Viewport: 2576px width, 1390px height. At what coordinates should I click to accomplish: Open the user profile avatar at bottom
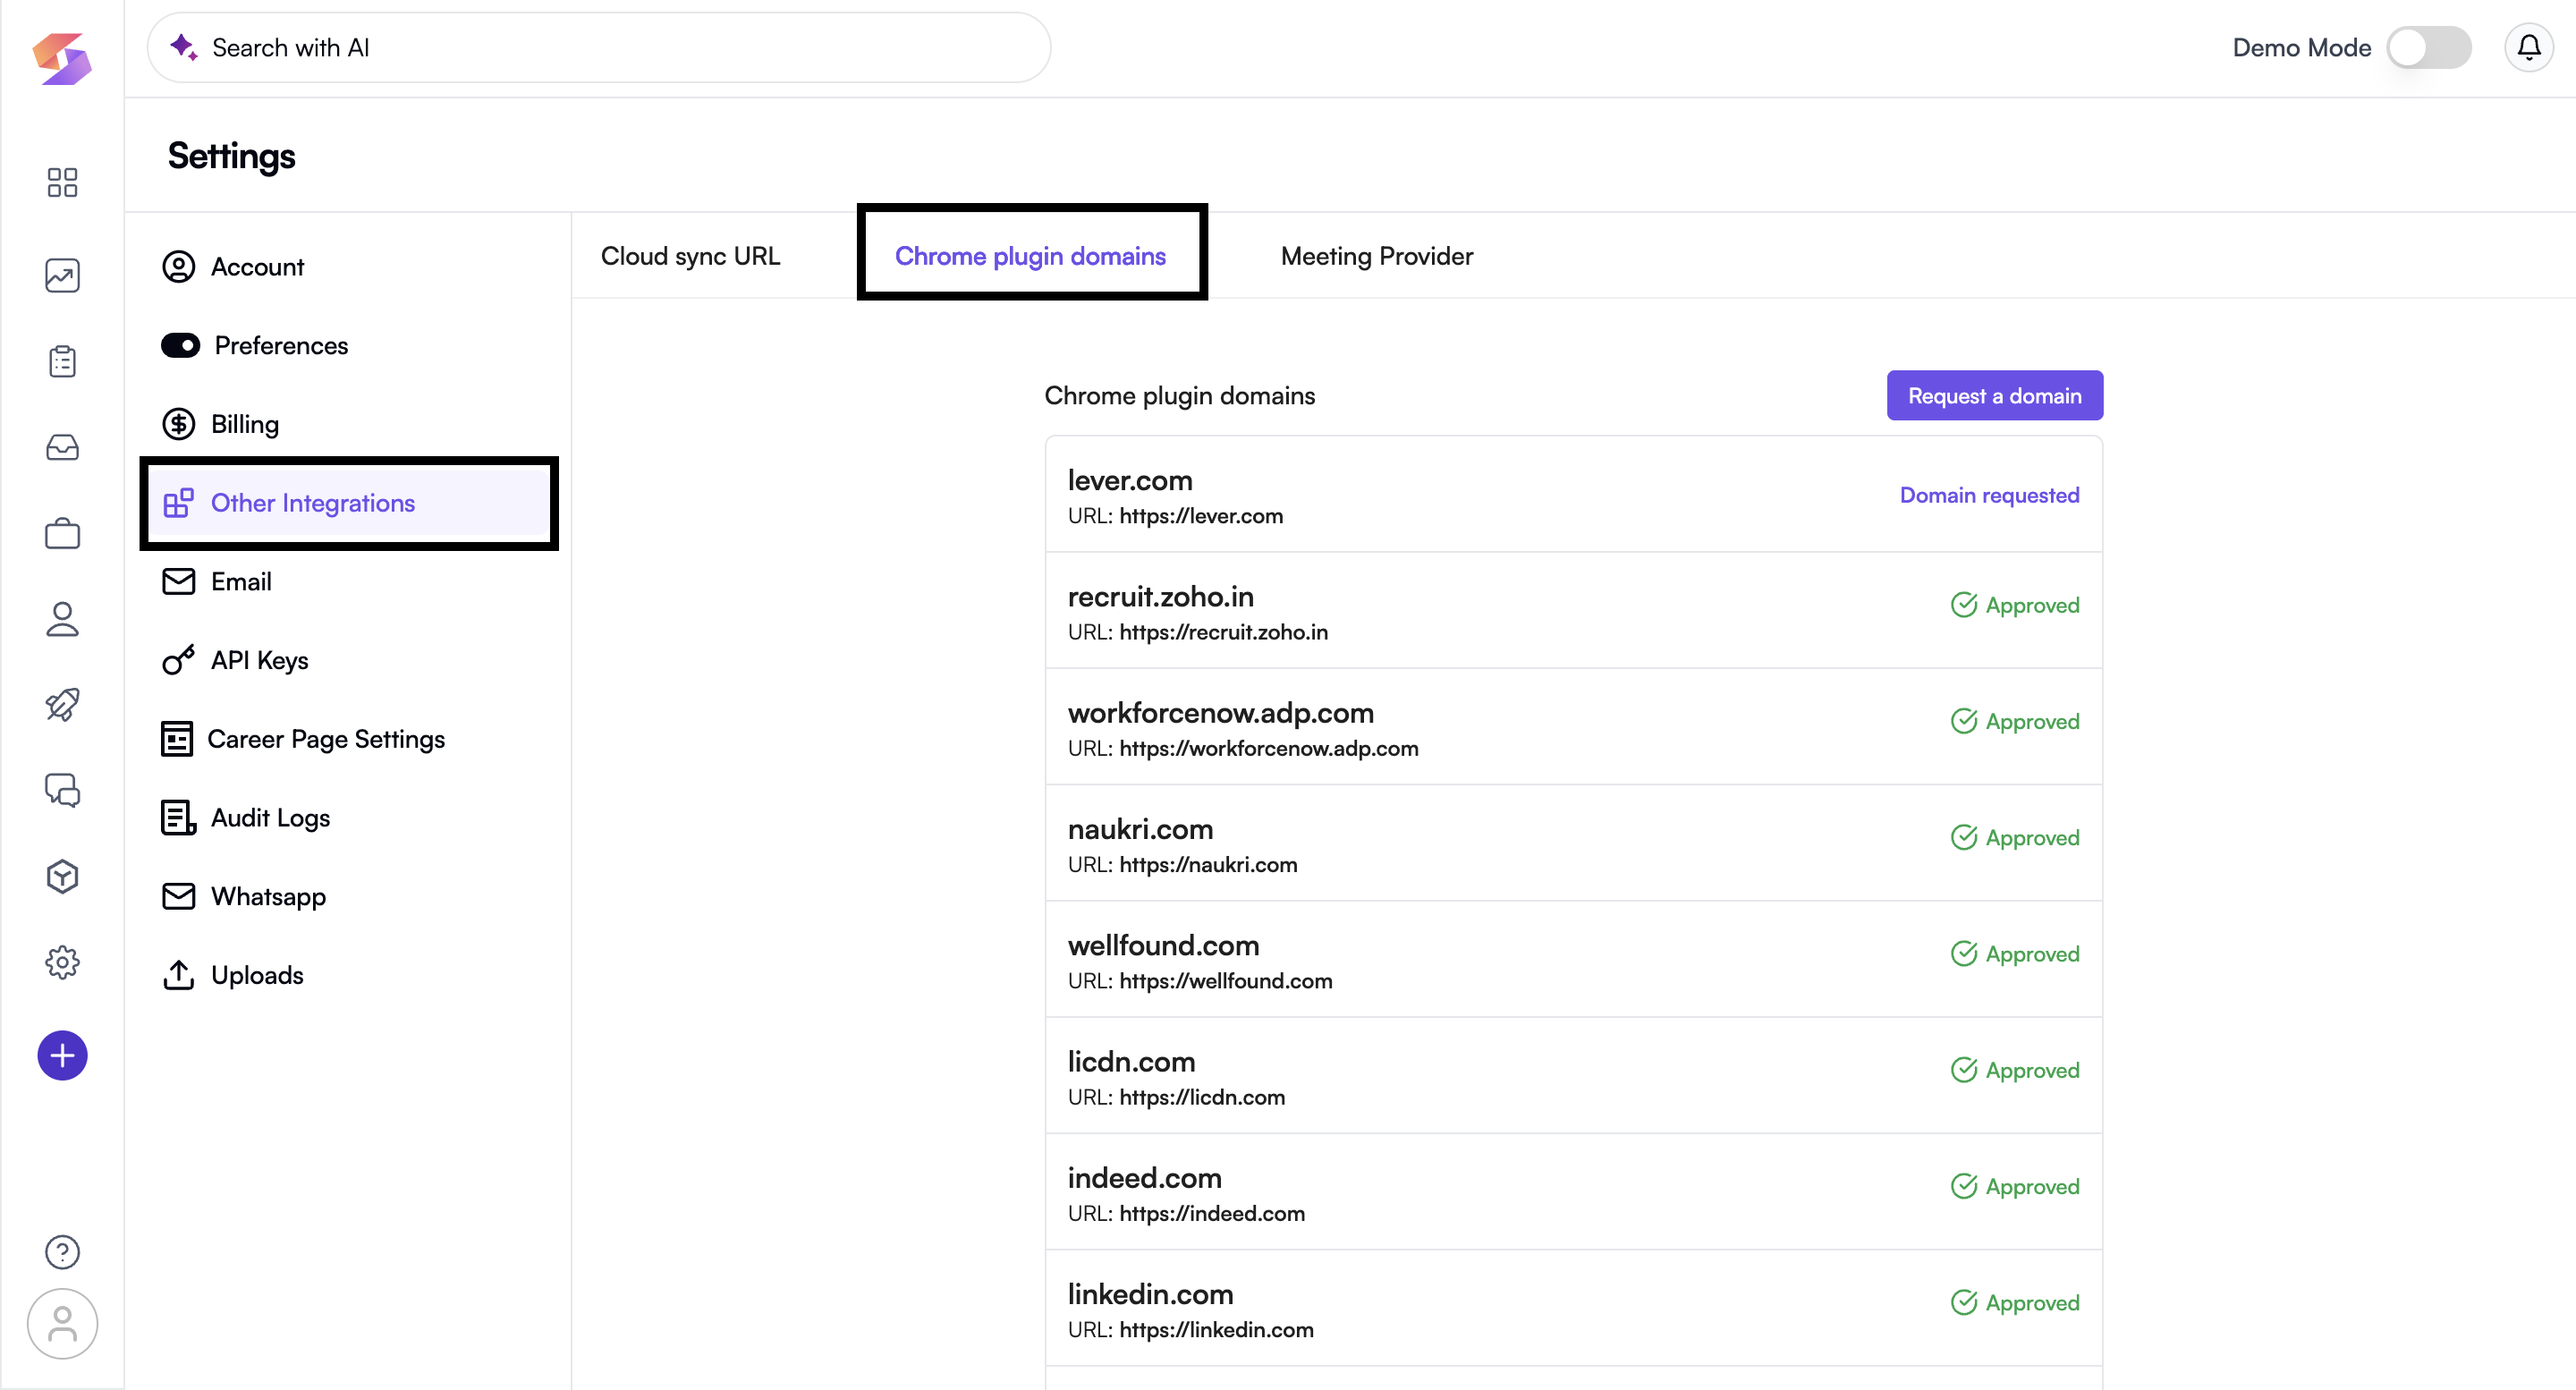click(62, 1323)
